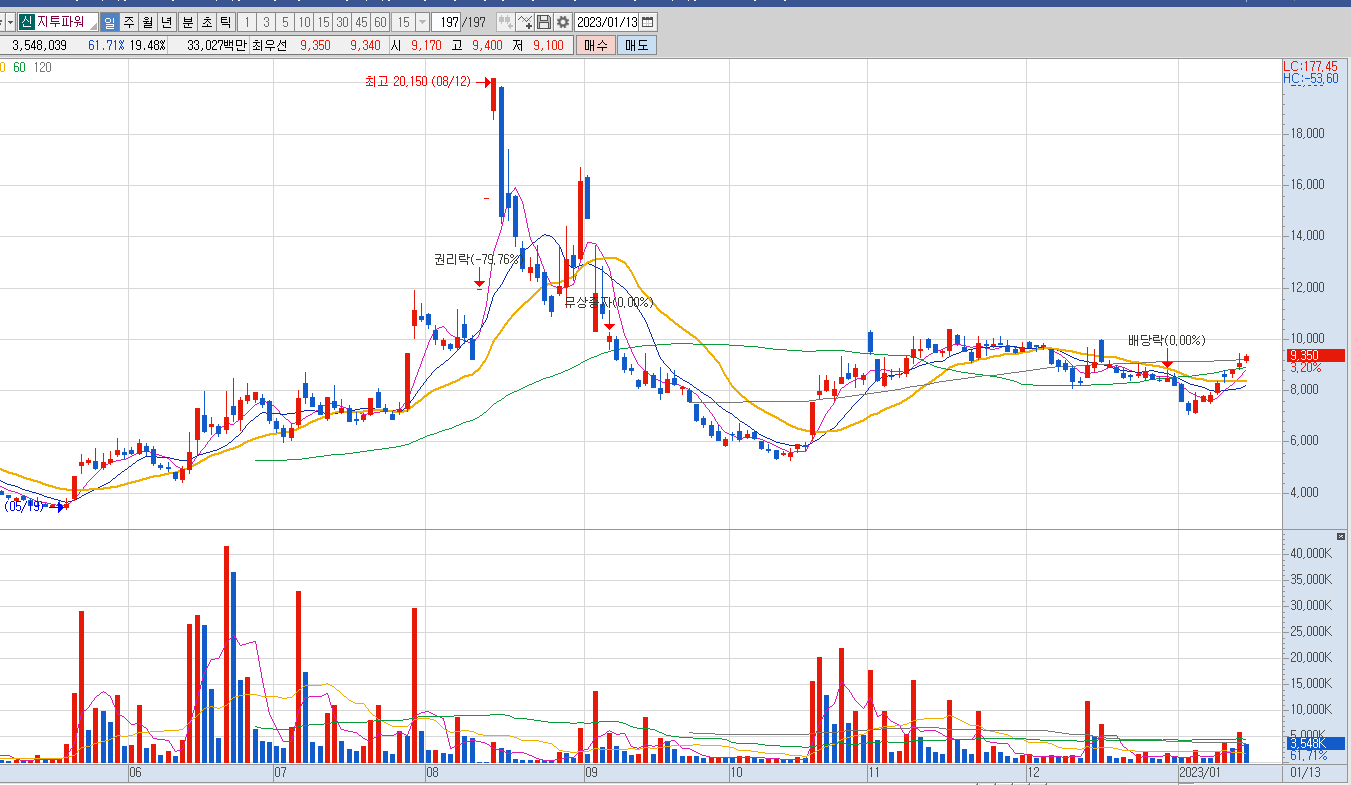Switch to minute (분) chart period
The height and width of the screenshot is (785, 1351).
coord(187,22)
